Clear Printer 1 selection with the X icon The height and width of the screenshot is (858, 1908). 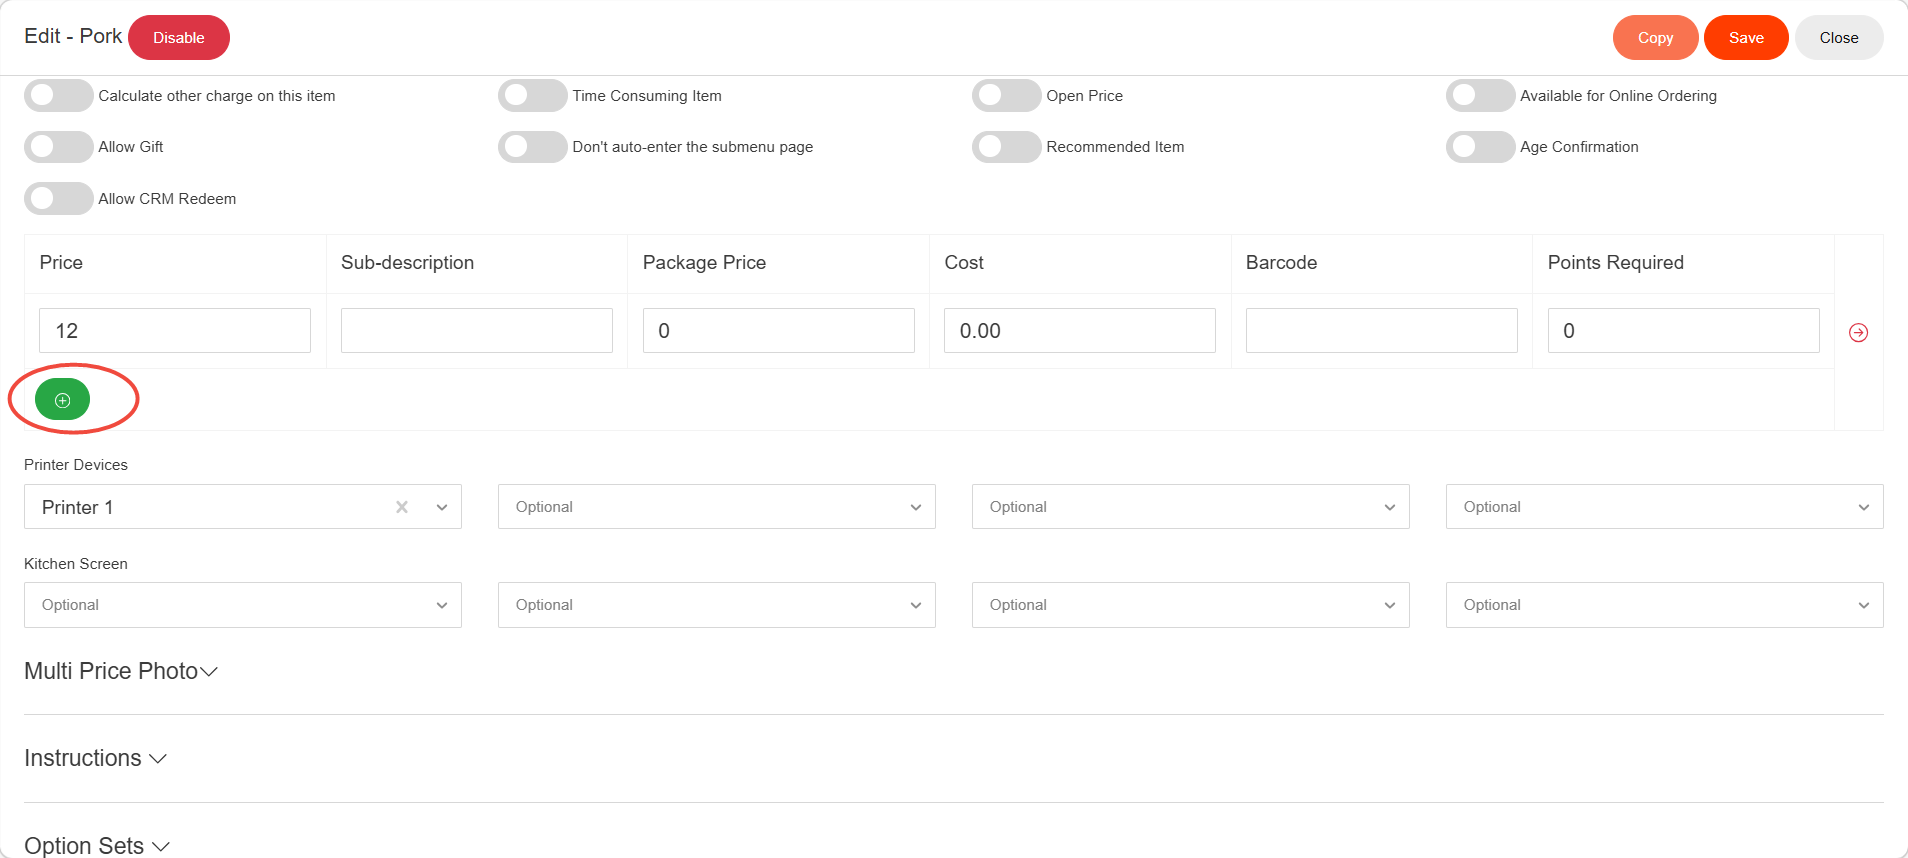[x=402, y=507]
